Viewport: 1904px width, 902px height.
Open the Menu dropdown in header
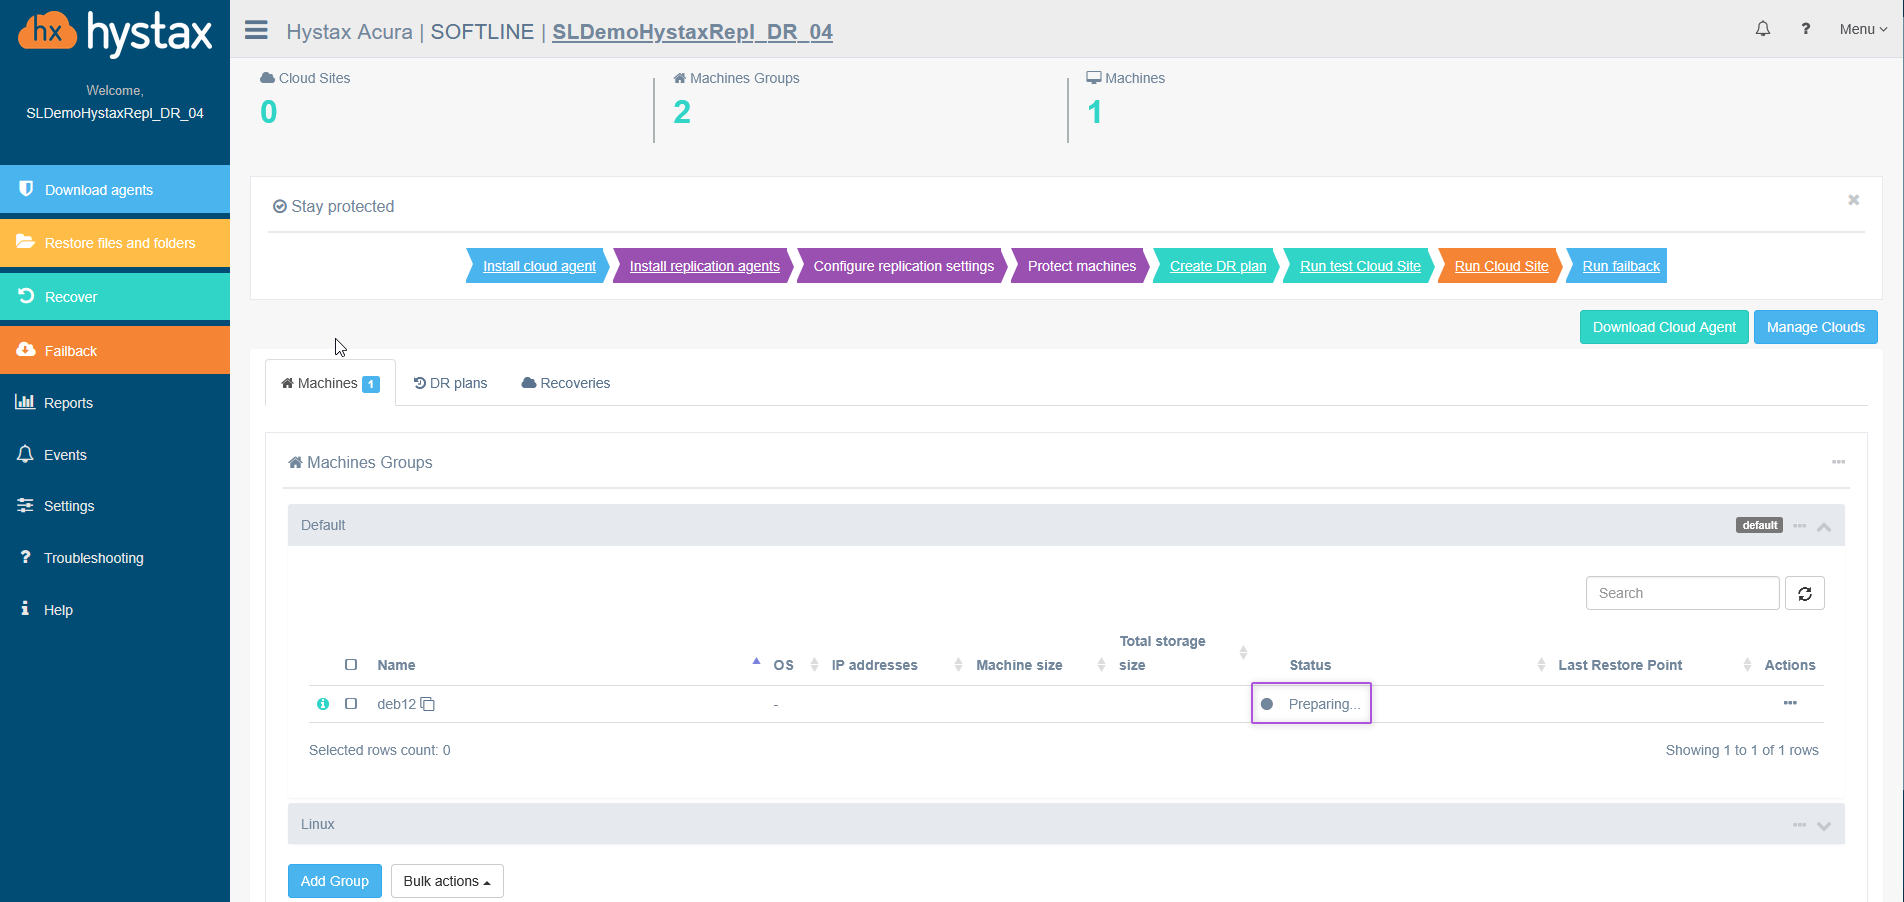(x=1863, y=29)
